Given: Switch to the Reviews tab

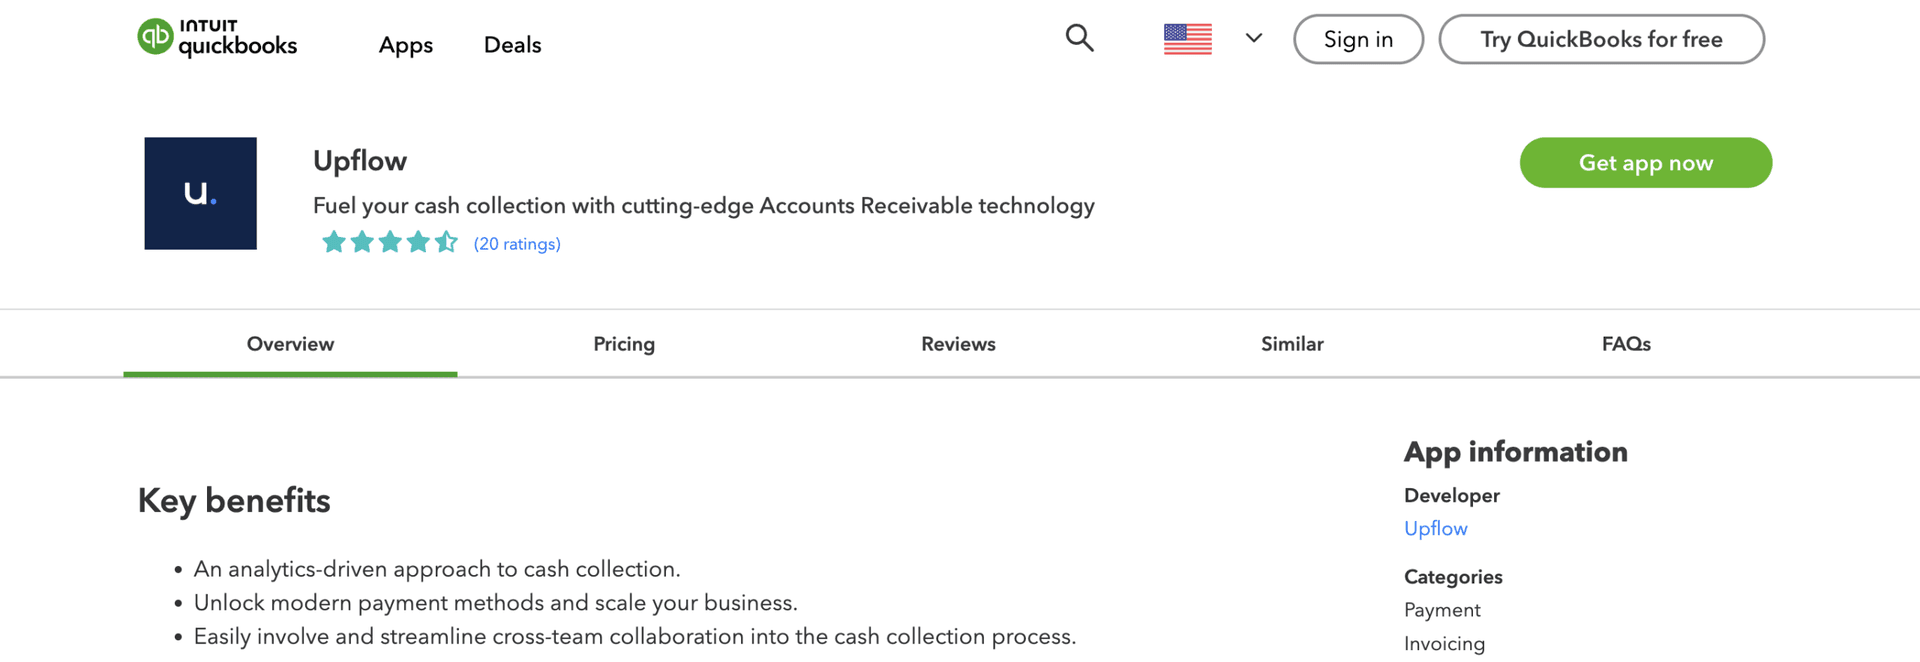Looking at the screenshot, I should (x=958, y=344).
